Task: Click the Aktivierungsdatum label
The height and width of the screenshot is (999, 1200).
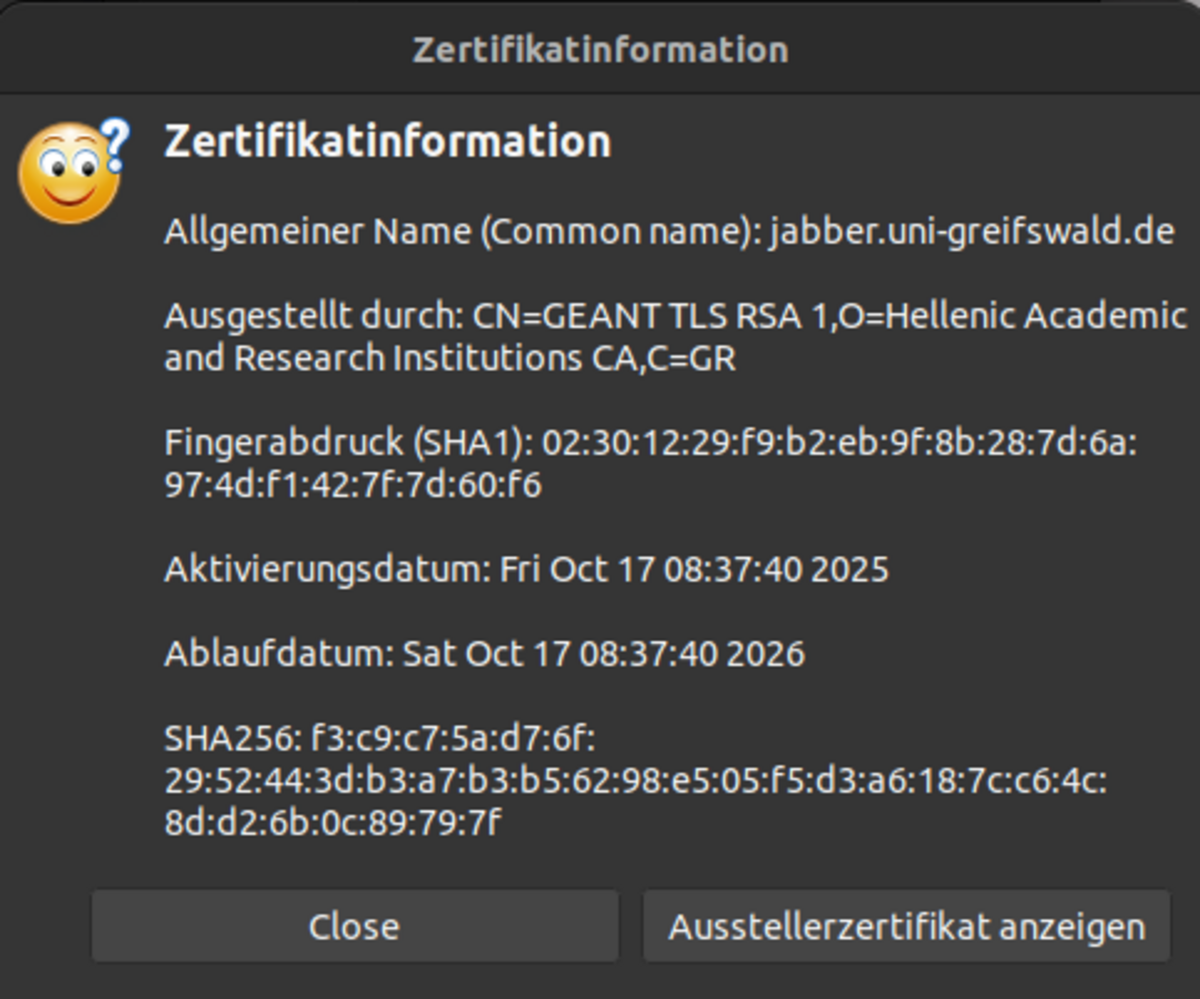Action: tap(327, 570)
